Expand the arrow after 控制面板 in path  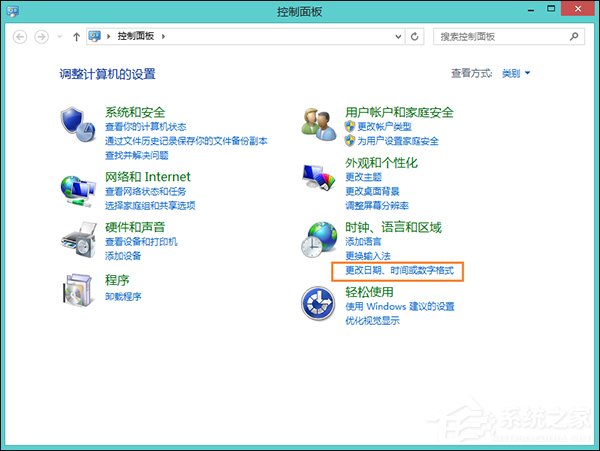point(163,36)
